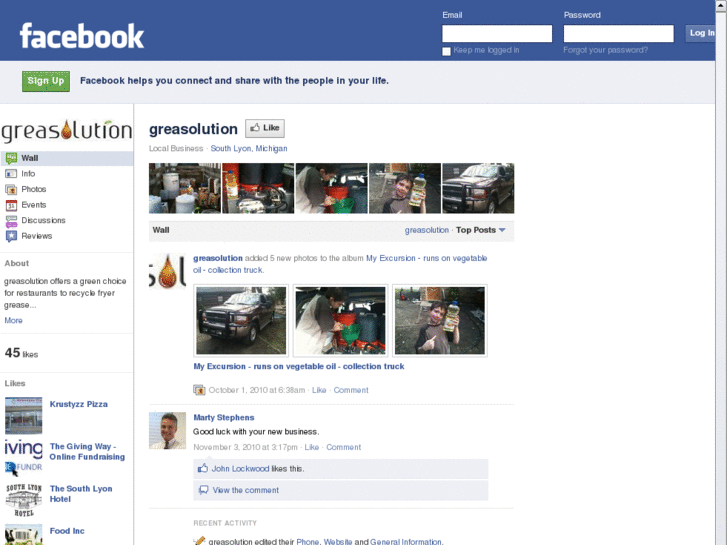Click comment bubble icon beside View the comment
727x545 pixels.
[x=203, y=490]
